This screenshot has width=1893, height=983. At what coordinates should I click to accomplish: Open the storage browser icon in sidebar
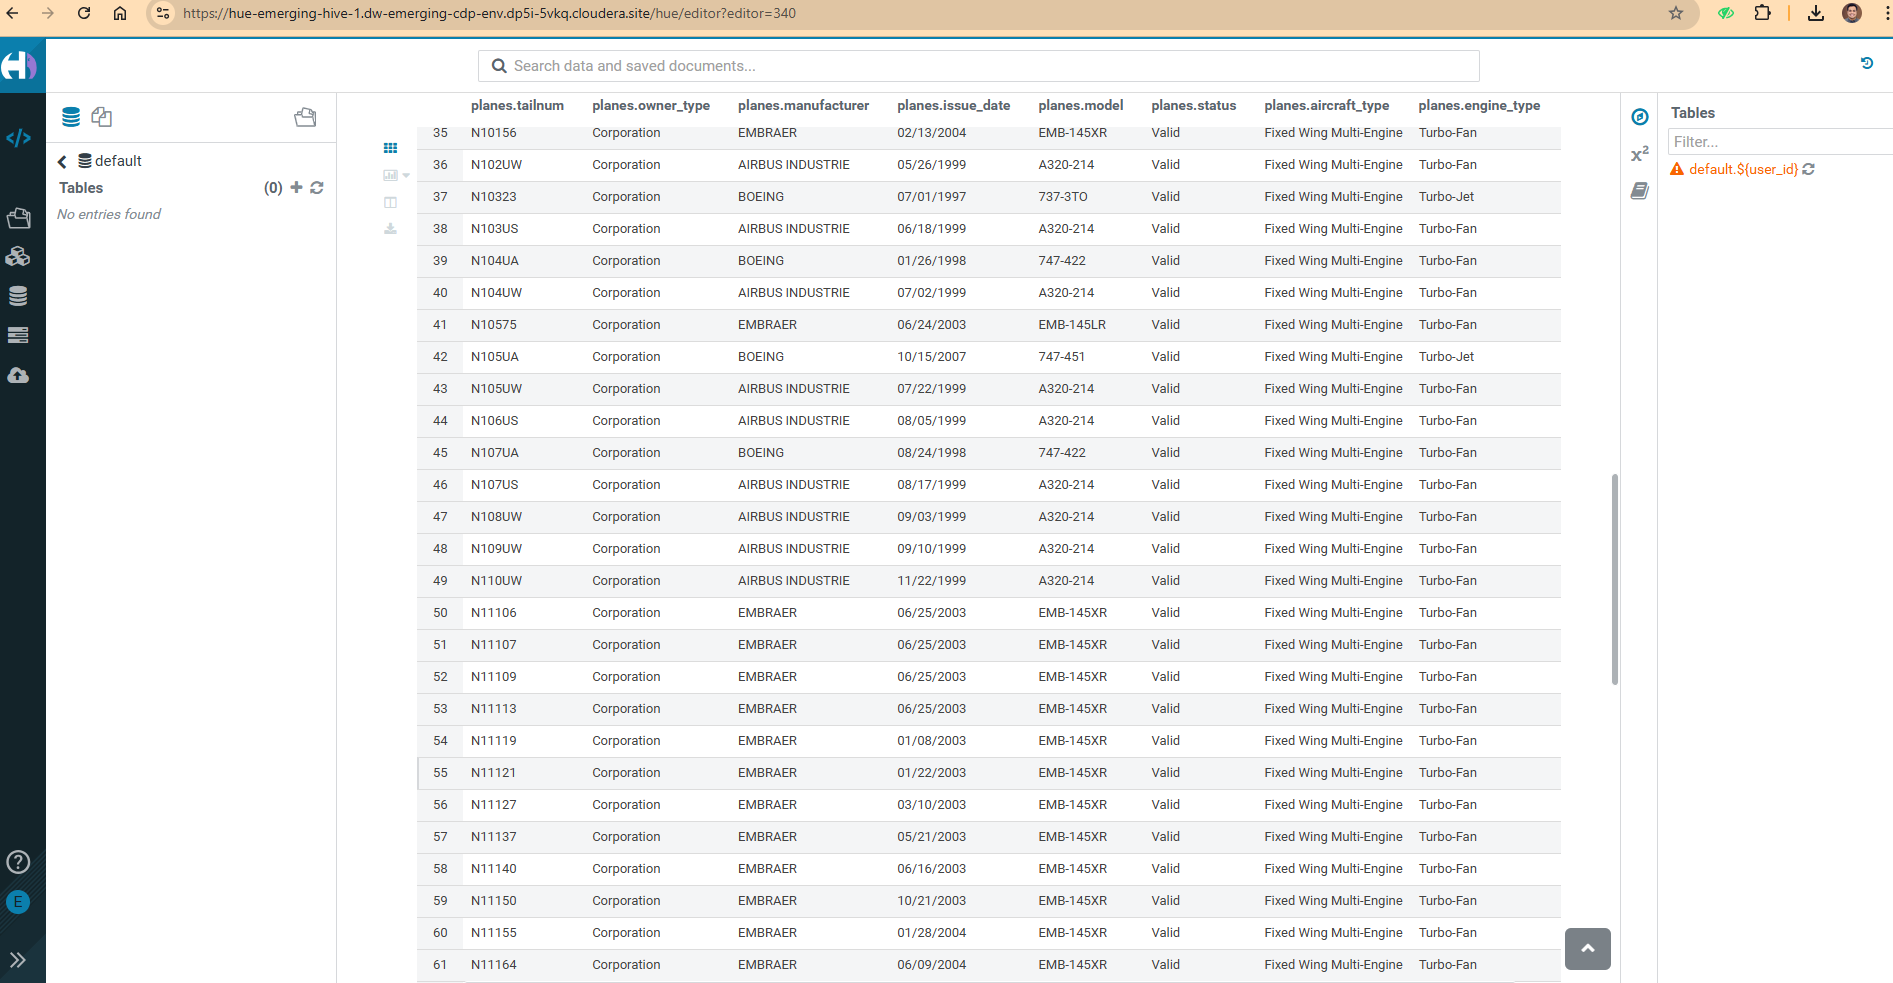[18, 335]
